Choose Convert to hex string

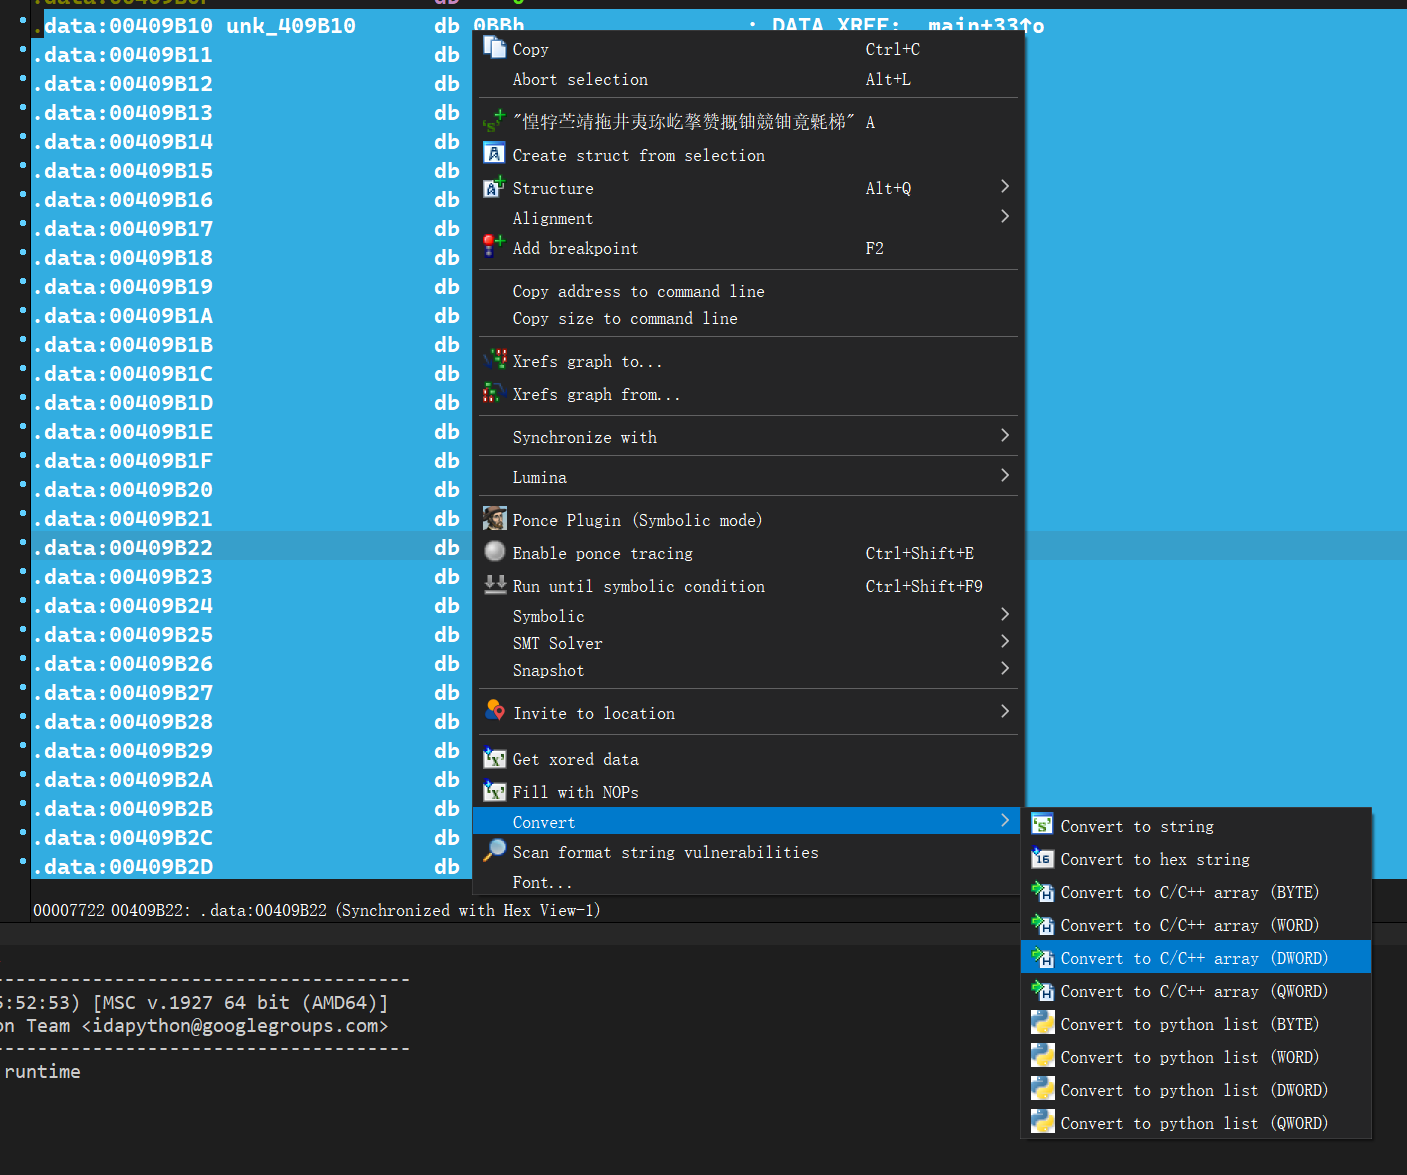click(1197, 859)
